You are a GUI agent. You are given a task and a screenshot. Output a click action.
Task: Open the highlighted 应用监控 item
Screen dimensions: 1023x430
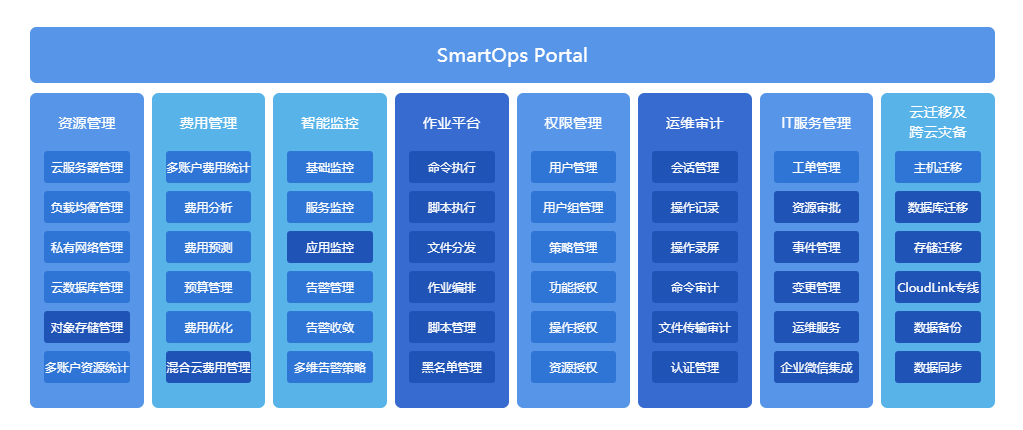(330, 247)
